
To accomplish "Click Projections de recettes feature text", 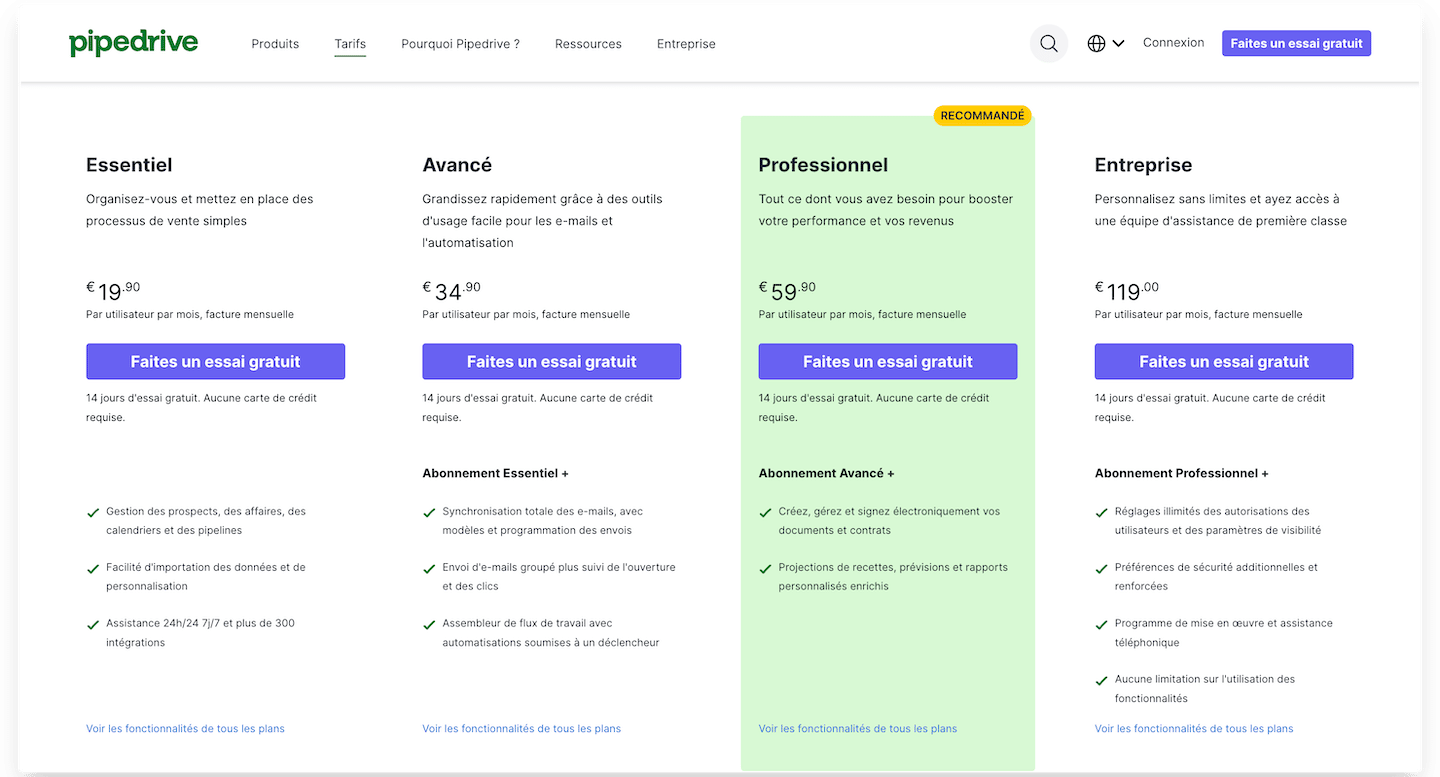I will coord(893,577).
